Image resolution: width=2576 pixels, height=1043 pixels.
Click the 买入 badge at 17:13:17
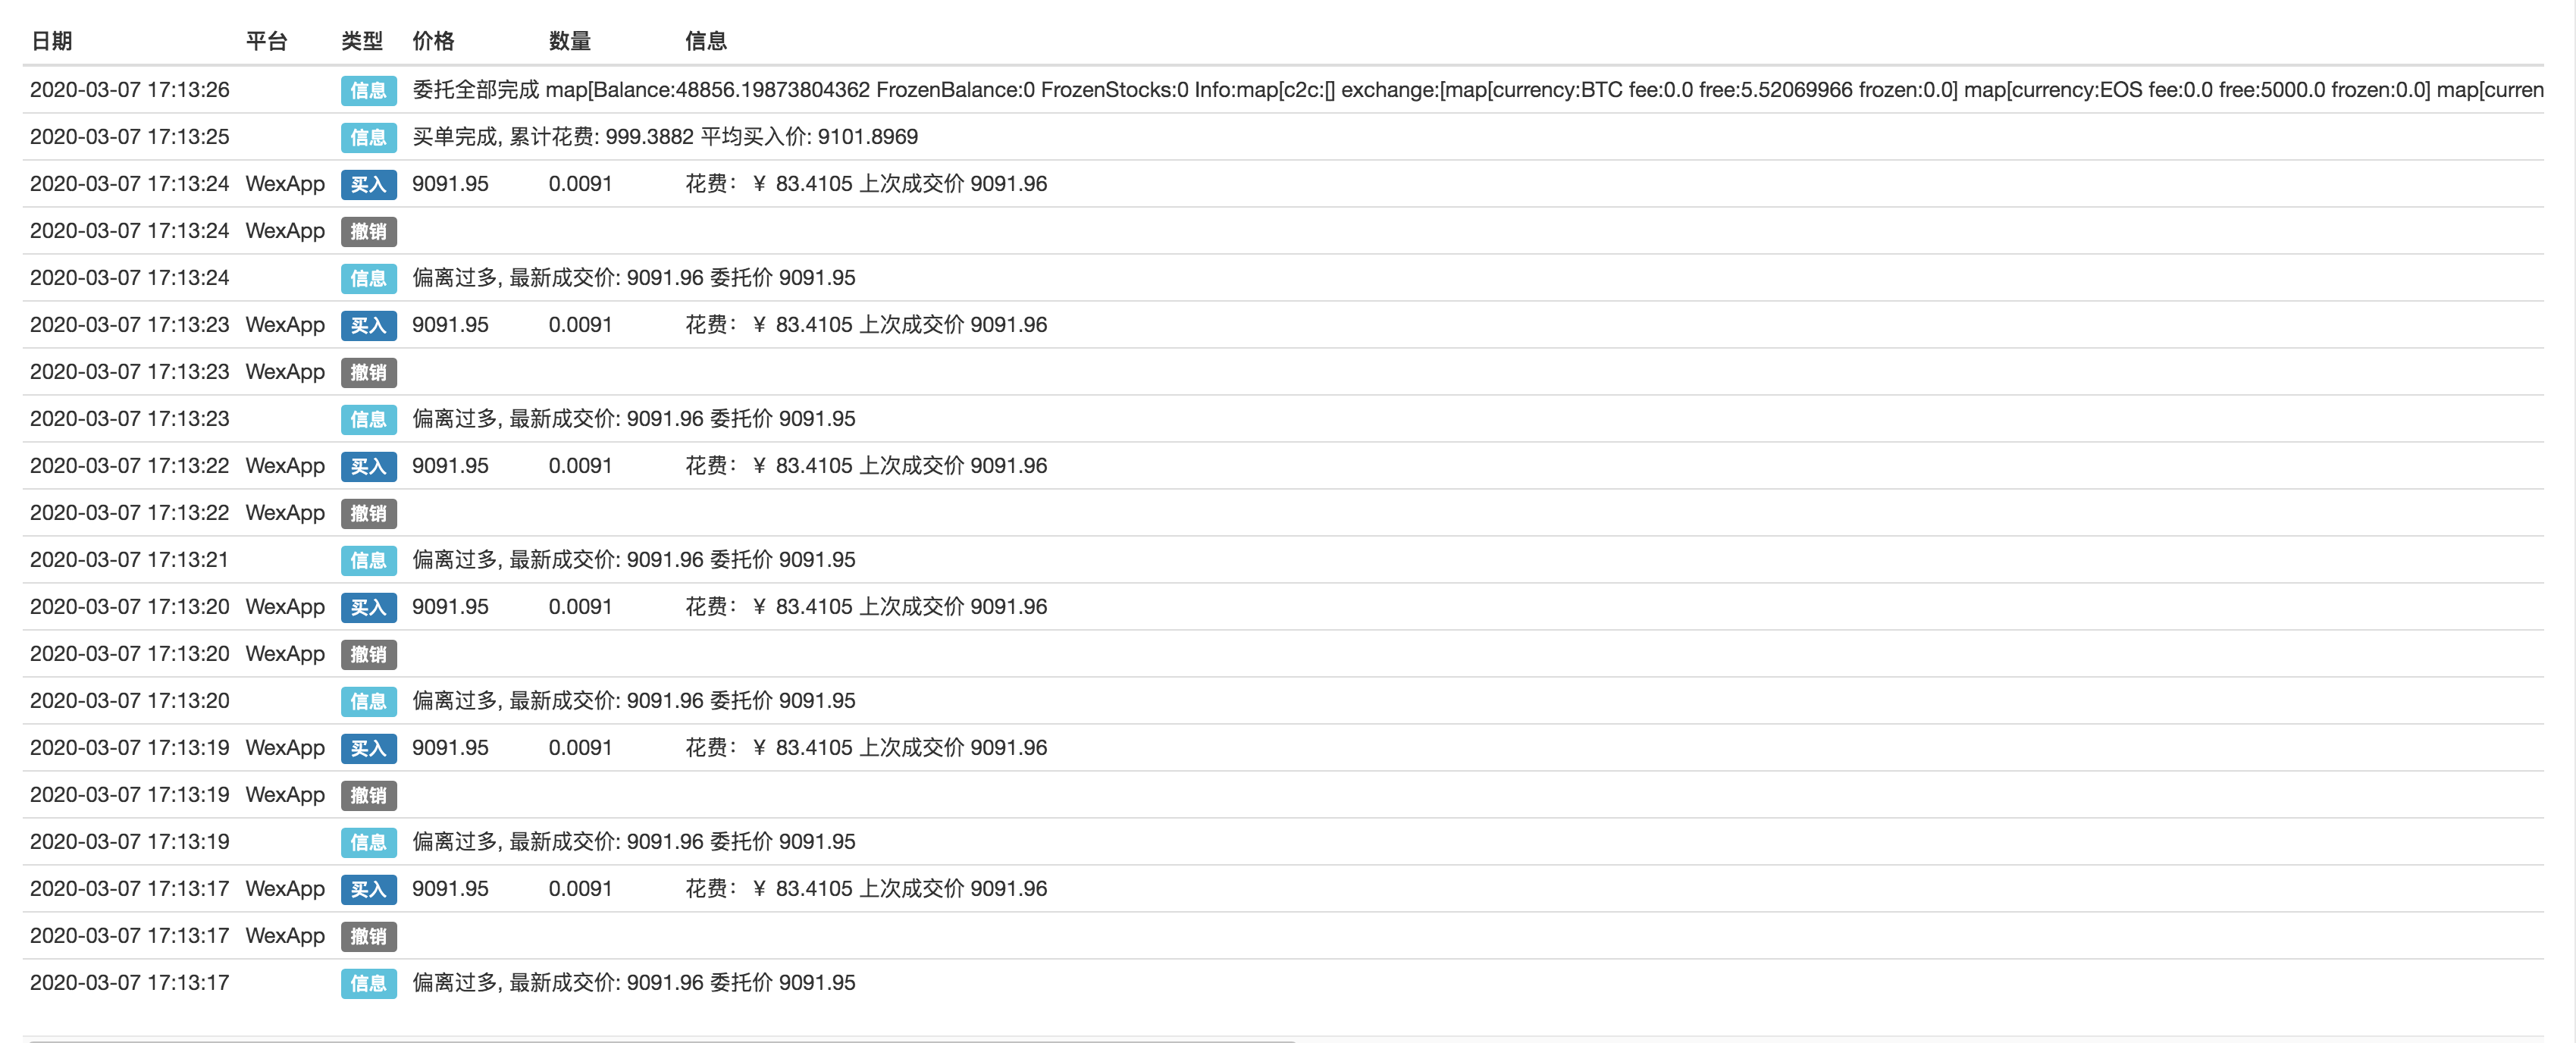click(x=368, y=889)
